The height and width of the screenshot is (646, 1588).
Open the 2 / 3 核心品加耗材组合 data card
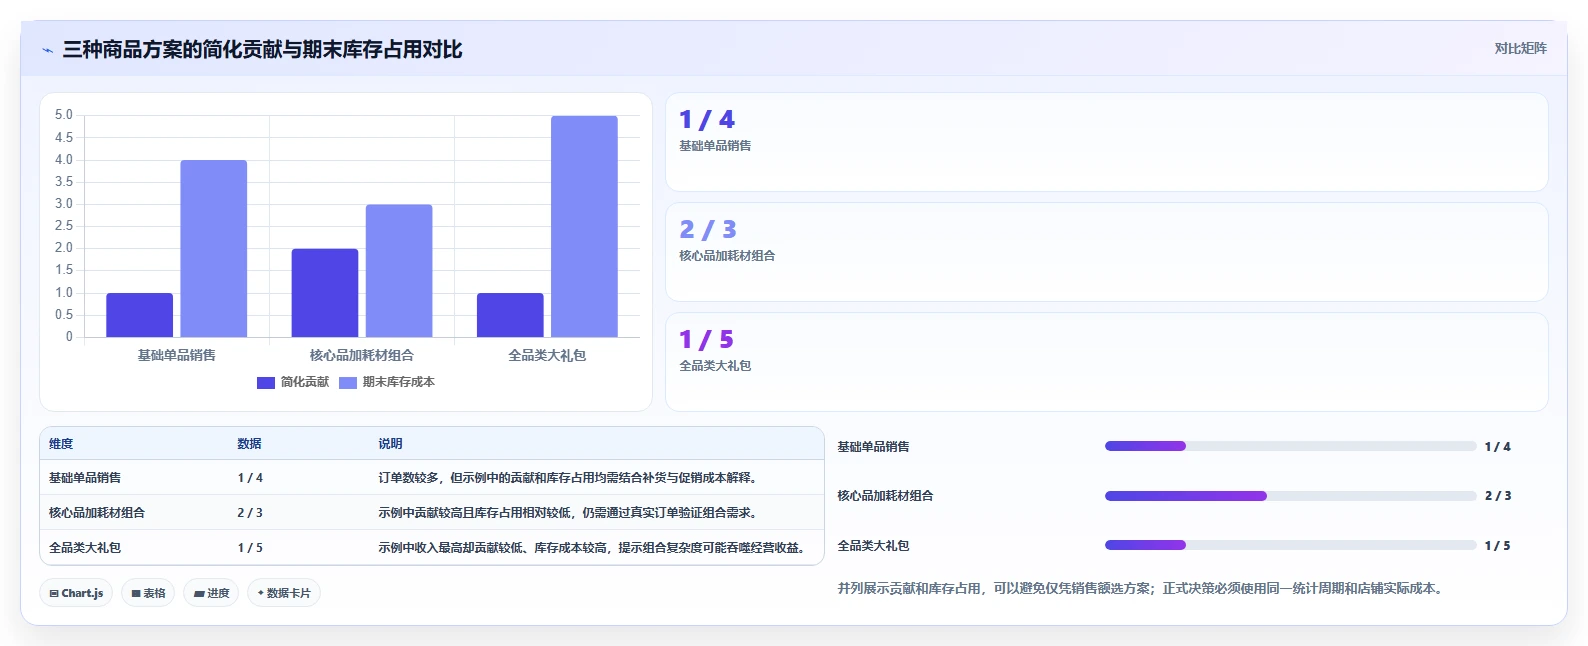tap(1107, 252)
